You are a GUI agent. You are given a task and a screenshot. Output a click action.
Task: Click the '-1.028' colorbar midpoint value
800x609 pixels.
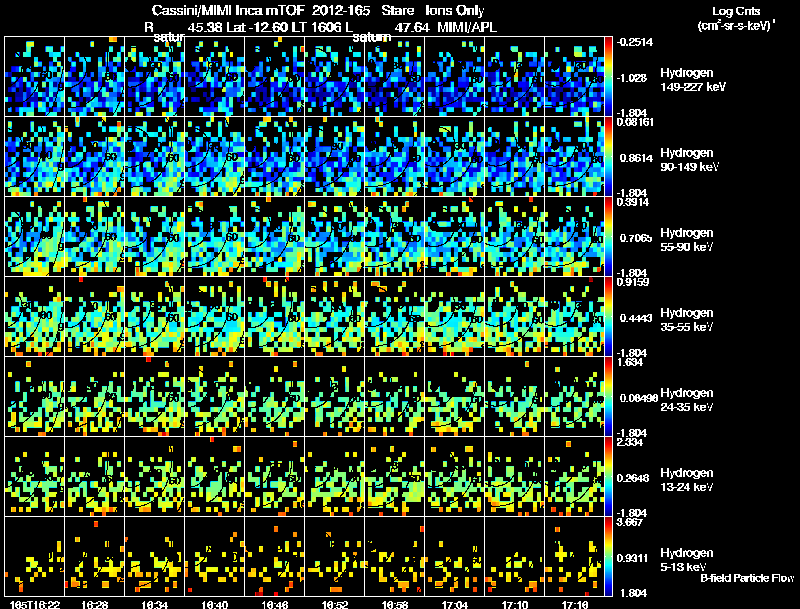click(x=632, y=78)
